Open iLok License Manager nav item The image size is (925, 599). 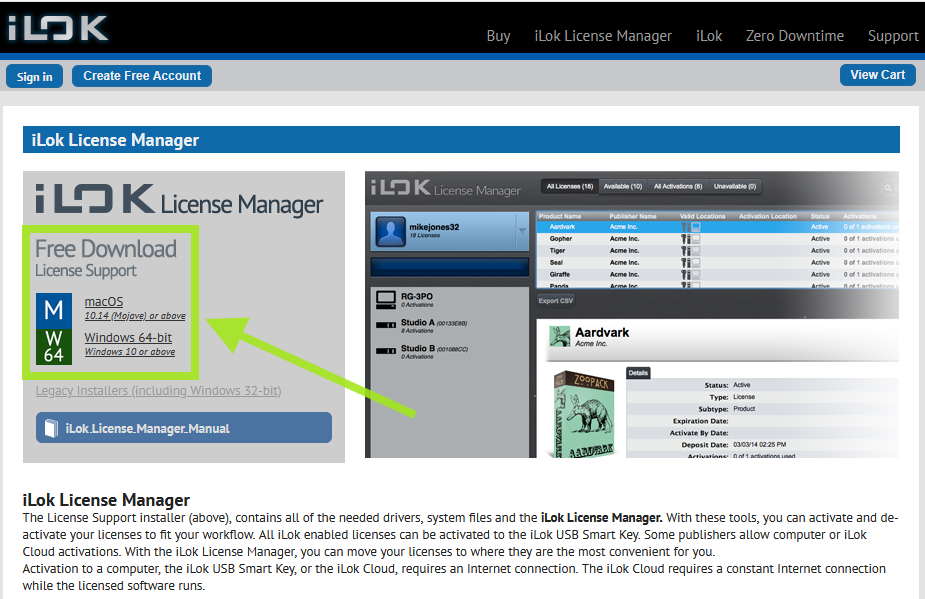603,36
